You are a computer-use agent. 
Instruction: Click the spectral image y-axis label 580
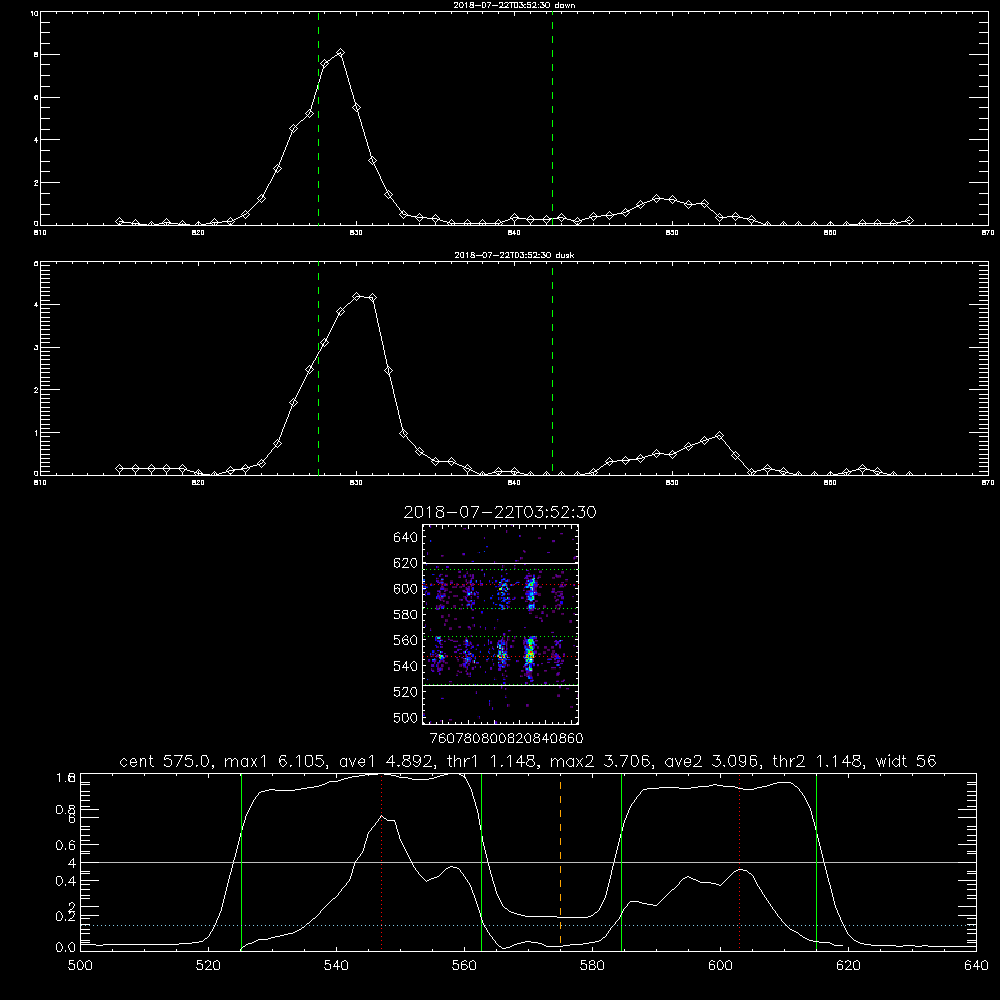(405, 615)
